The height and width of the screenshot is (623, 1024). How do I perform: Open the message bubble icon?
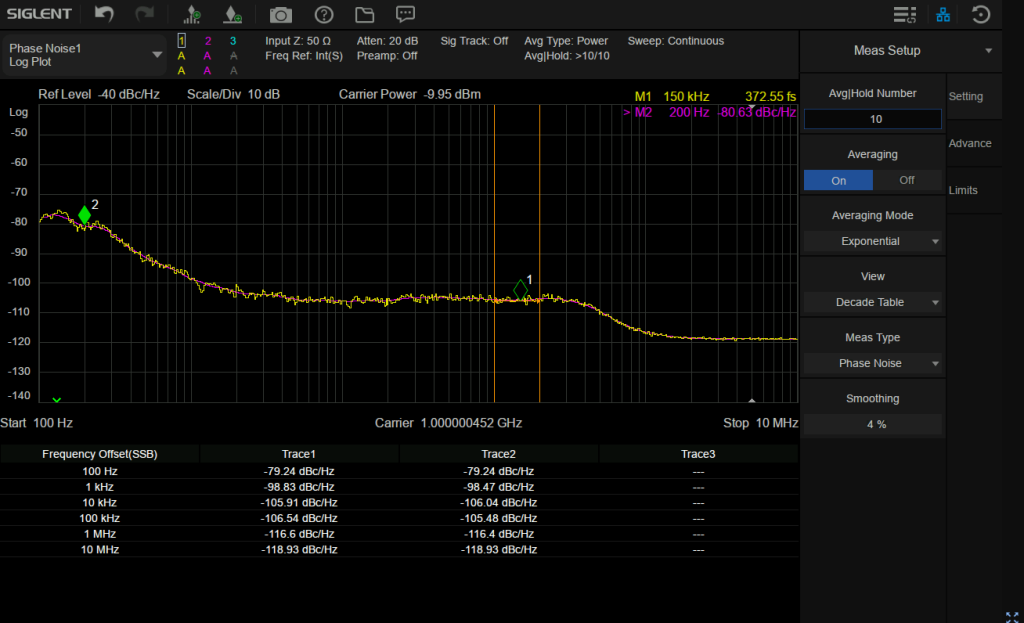(x=405, y=14)
